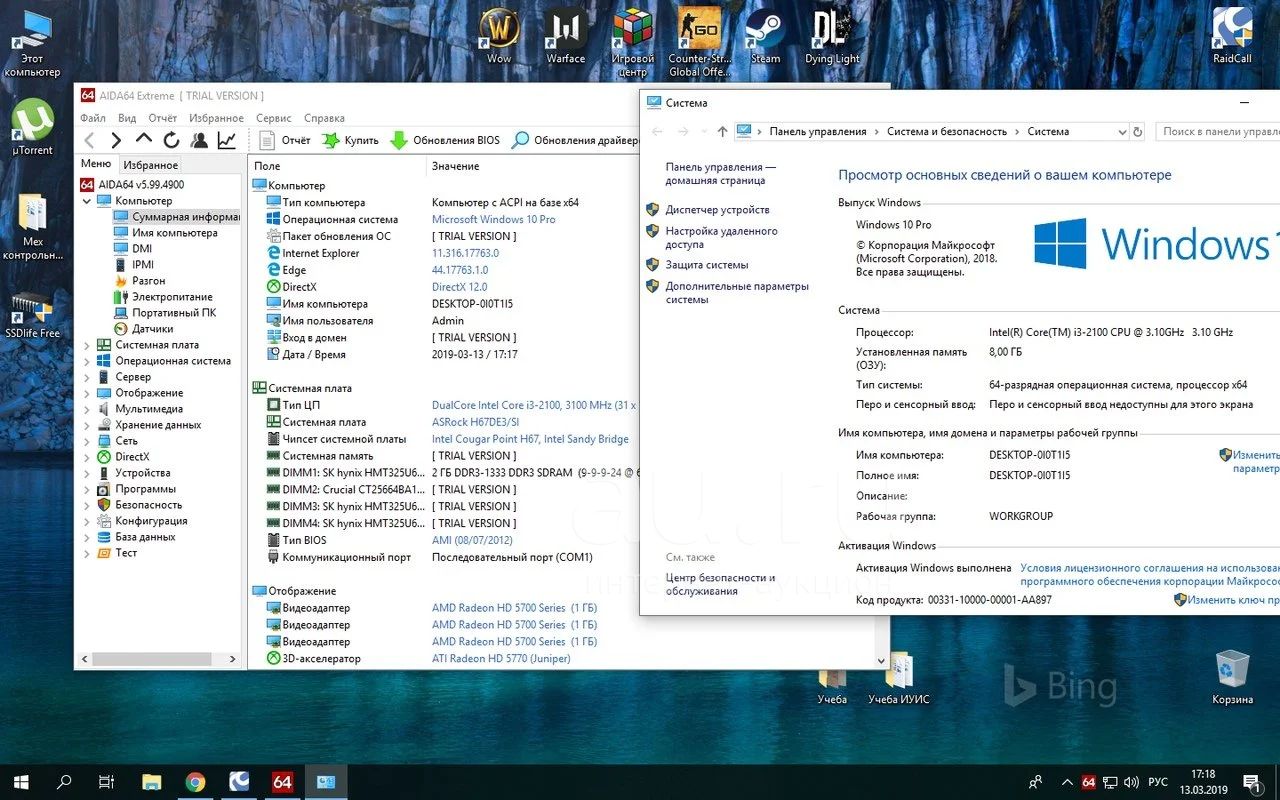Viewport: 1280px width, 800px height.
Task: Open Учеба ИУИС desktop folder
Action: pos(898,678)
